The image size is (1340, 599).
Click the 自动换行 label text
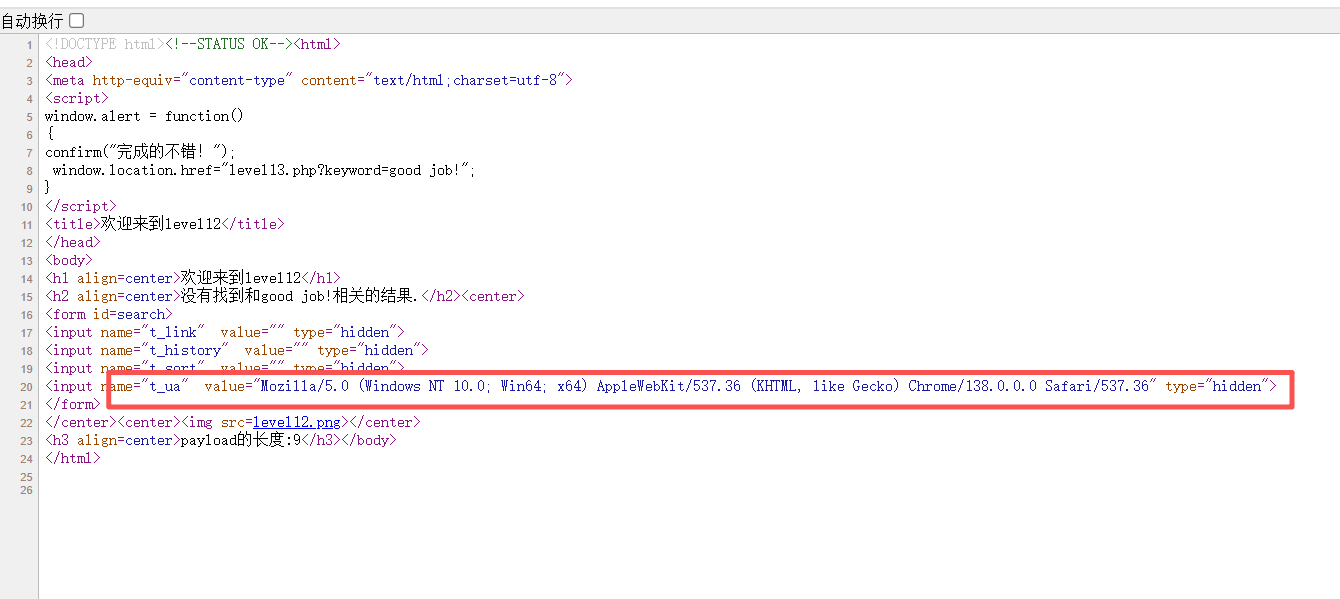pyautogui.click(x=32, y=20)
